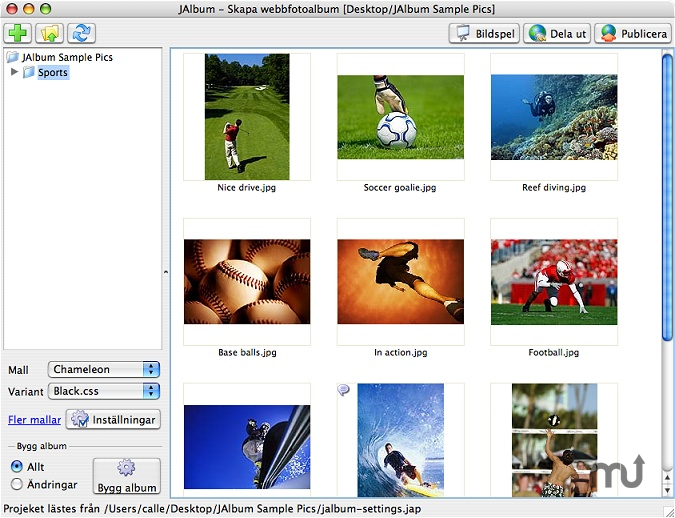Click the green zoom window button

click(45, 9)
